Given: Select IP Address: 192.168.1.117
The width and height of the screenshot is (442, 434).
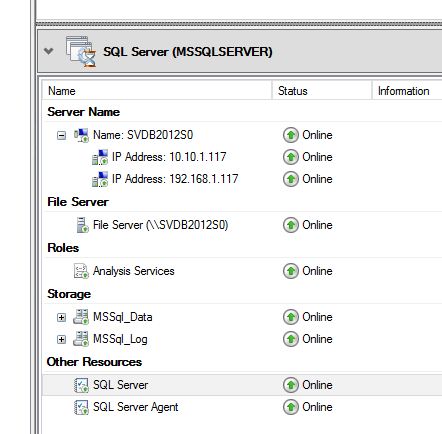Looking at the screenshot, I should click(175, 179).
